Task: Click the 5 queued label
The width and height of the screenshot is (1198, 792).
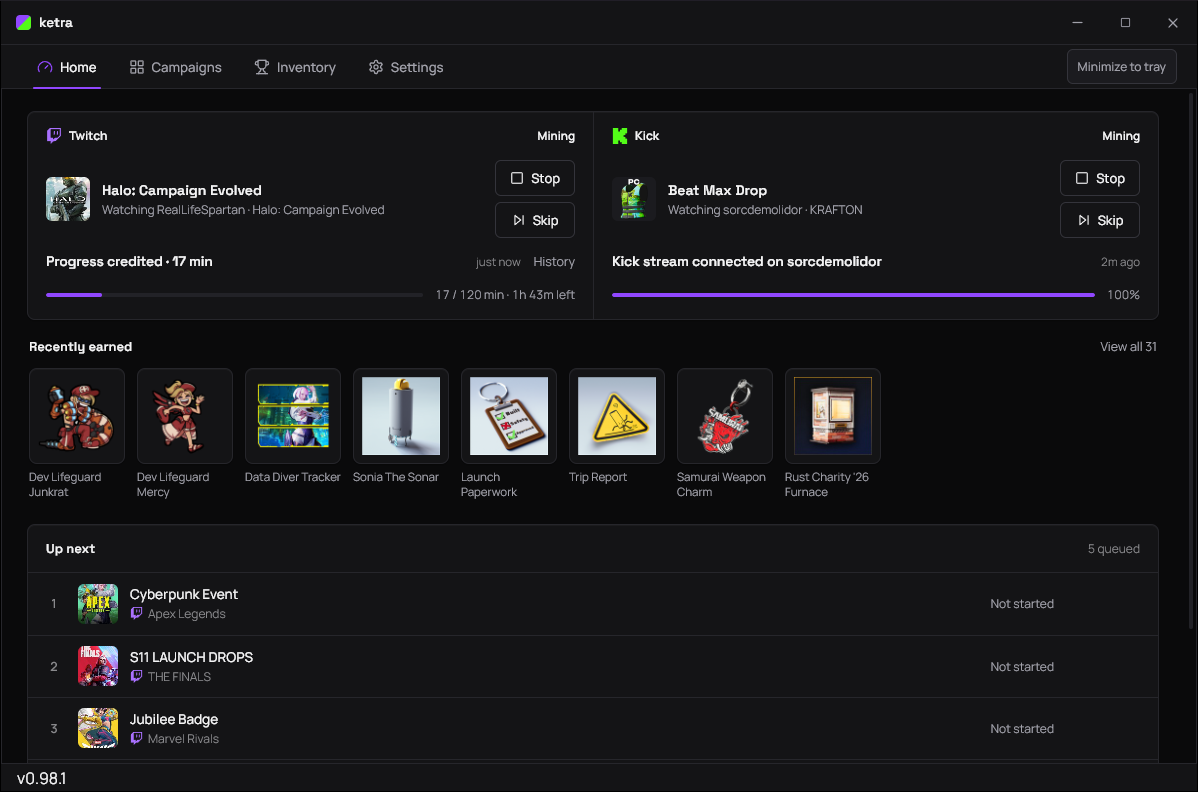Action: point(1113,548)
